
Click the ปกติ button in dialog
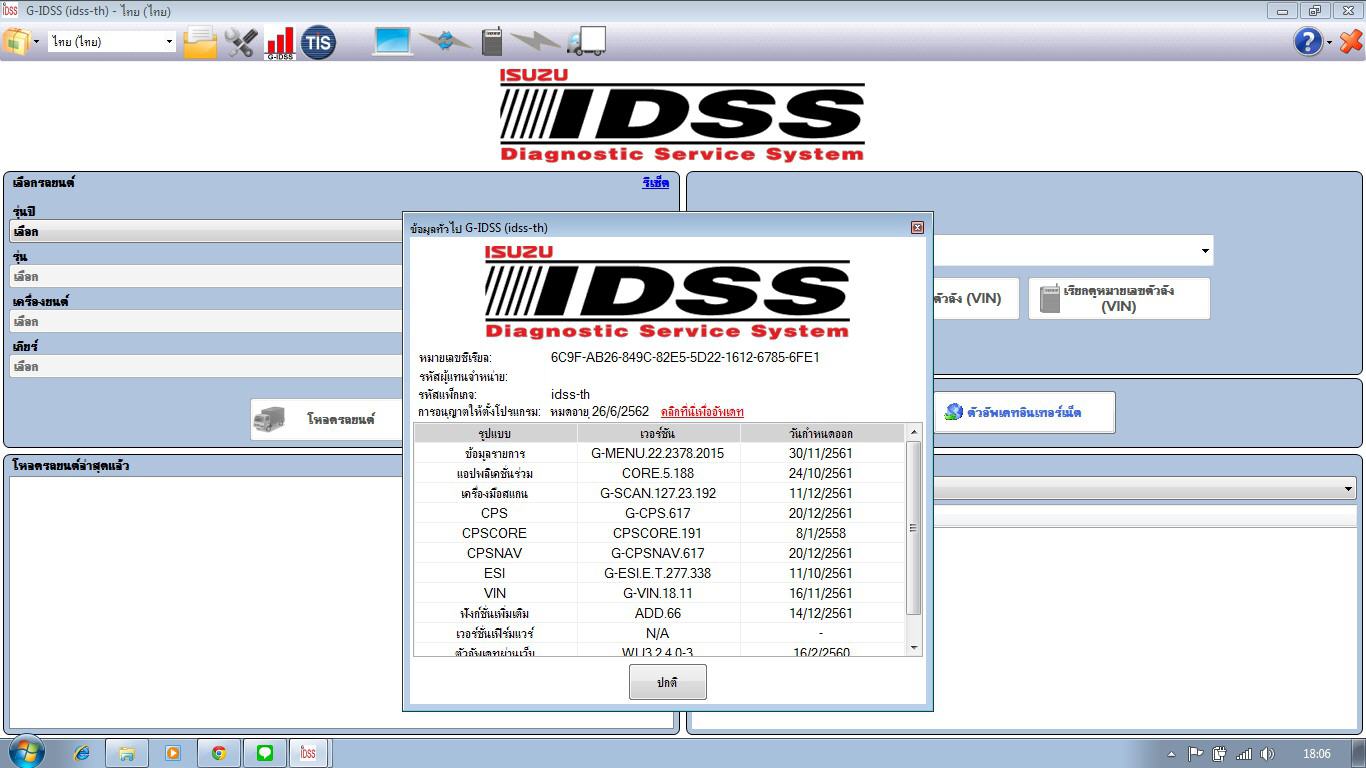[668, 682]
